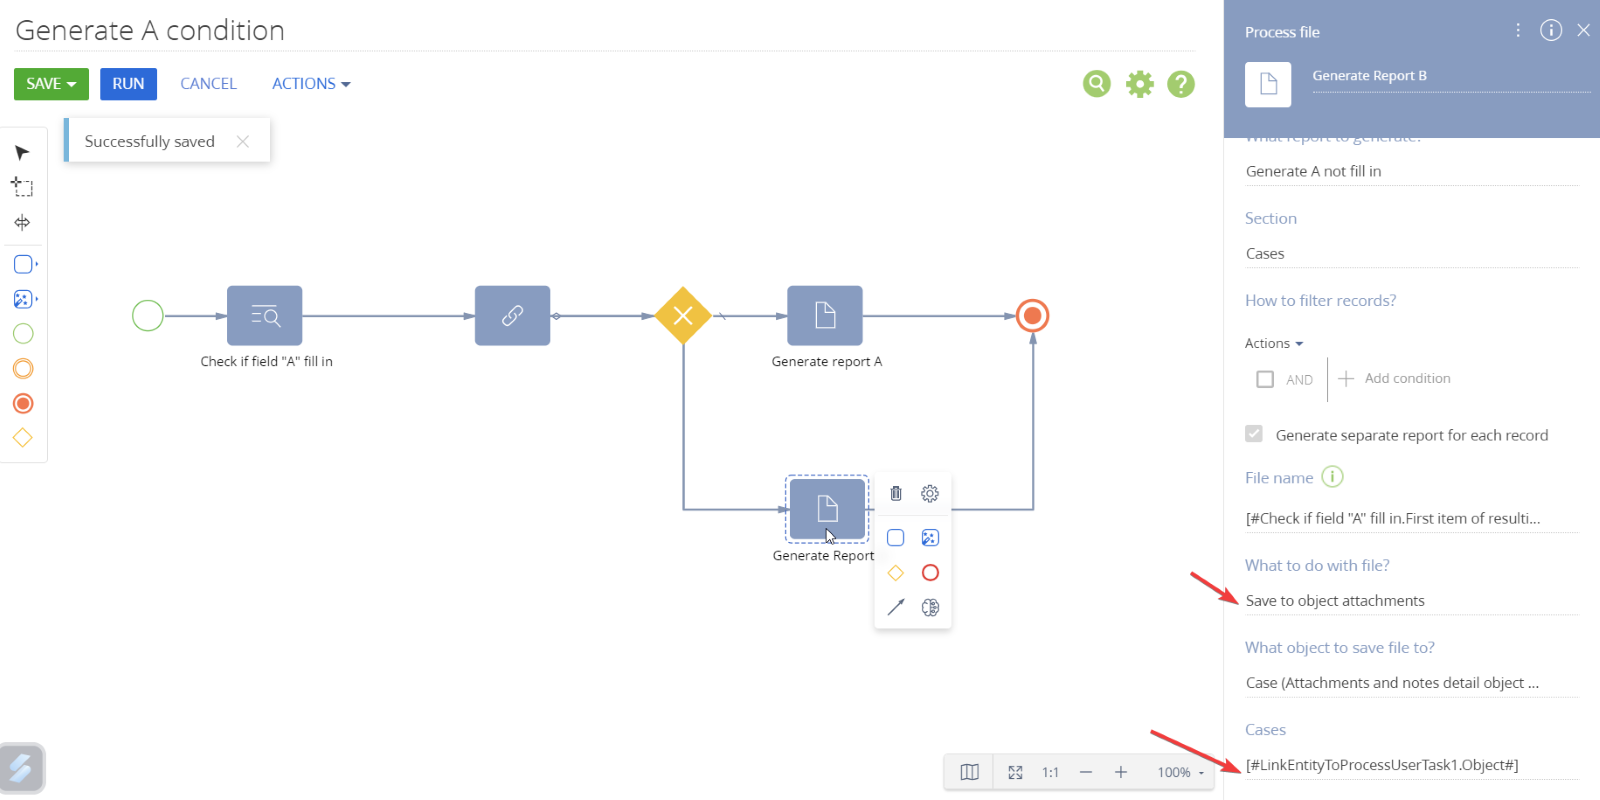Click fit-to-screen icon in zoom bar

pos(1015,772)
